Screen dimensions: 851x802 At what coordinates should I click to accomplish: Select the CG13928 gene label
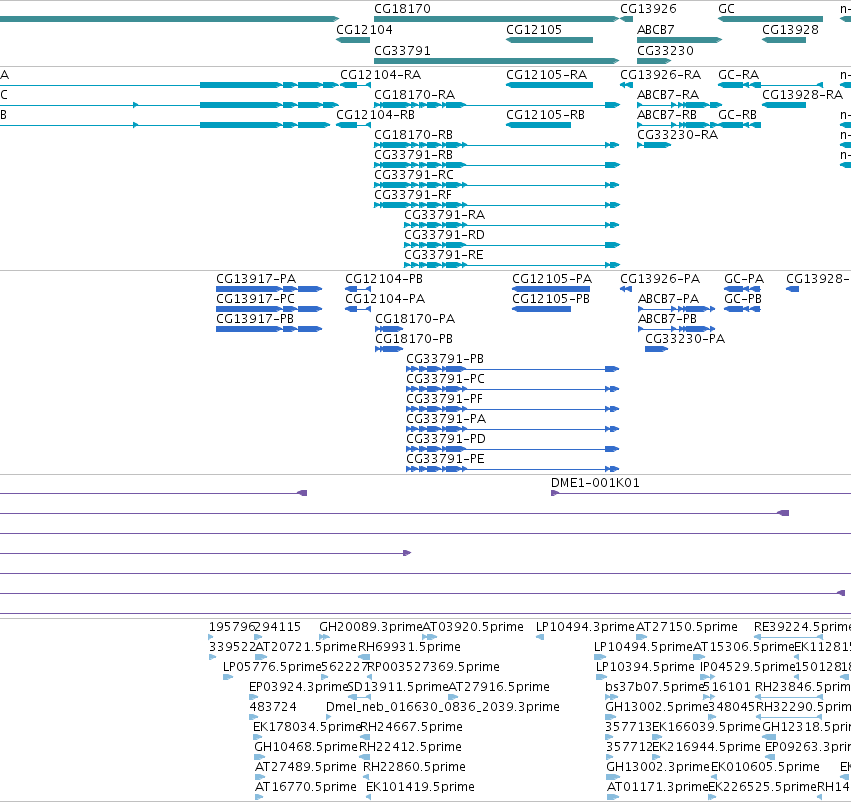point(790,30)
